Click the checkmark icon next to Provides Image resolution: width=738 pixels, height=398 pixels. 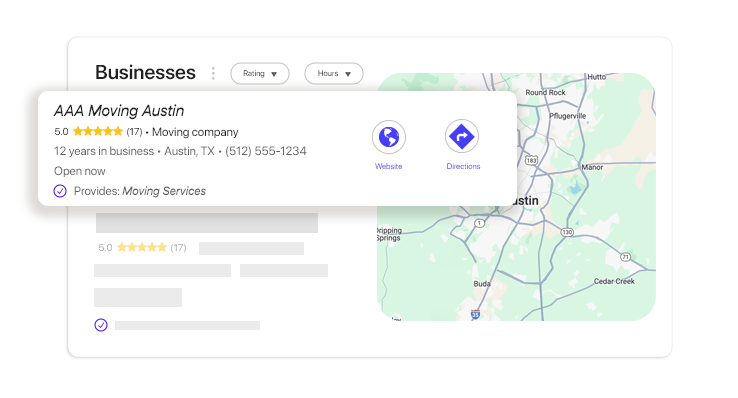click(x=60, y=191)
